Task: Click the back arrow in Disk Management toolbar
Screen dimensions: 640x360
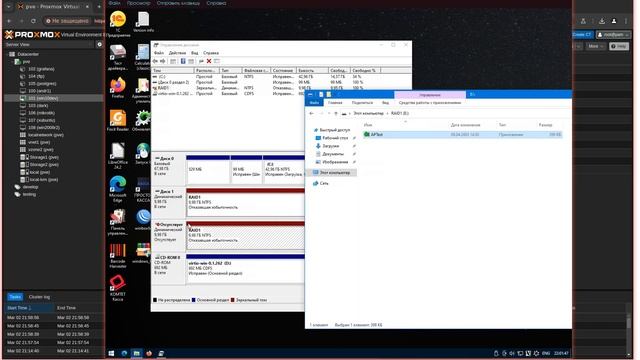Action: pyautogui.click(x=155, y=61)
